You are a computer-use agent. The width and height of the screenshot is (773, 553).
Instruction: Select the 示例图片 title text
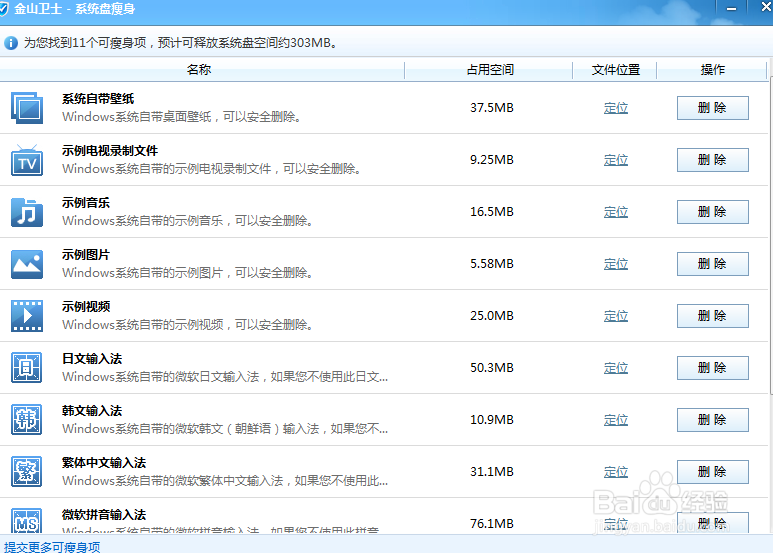(x=86, y=255)
